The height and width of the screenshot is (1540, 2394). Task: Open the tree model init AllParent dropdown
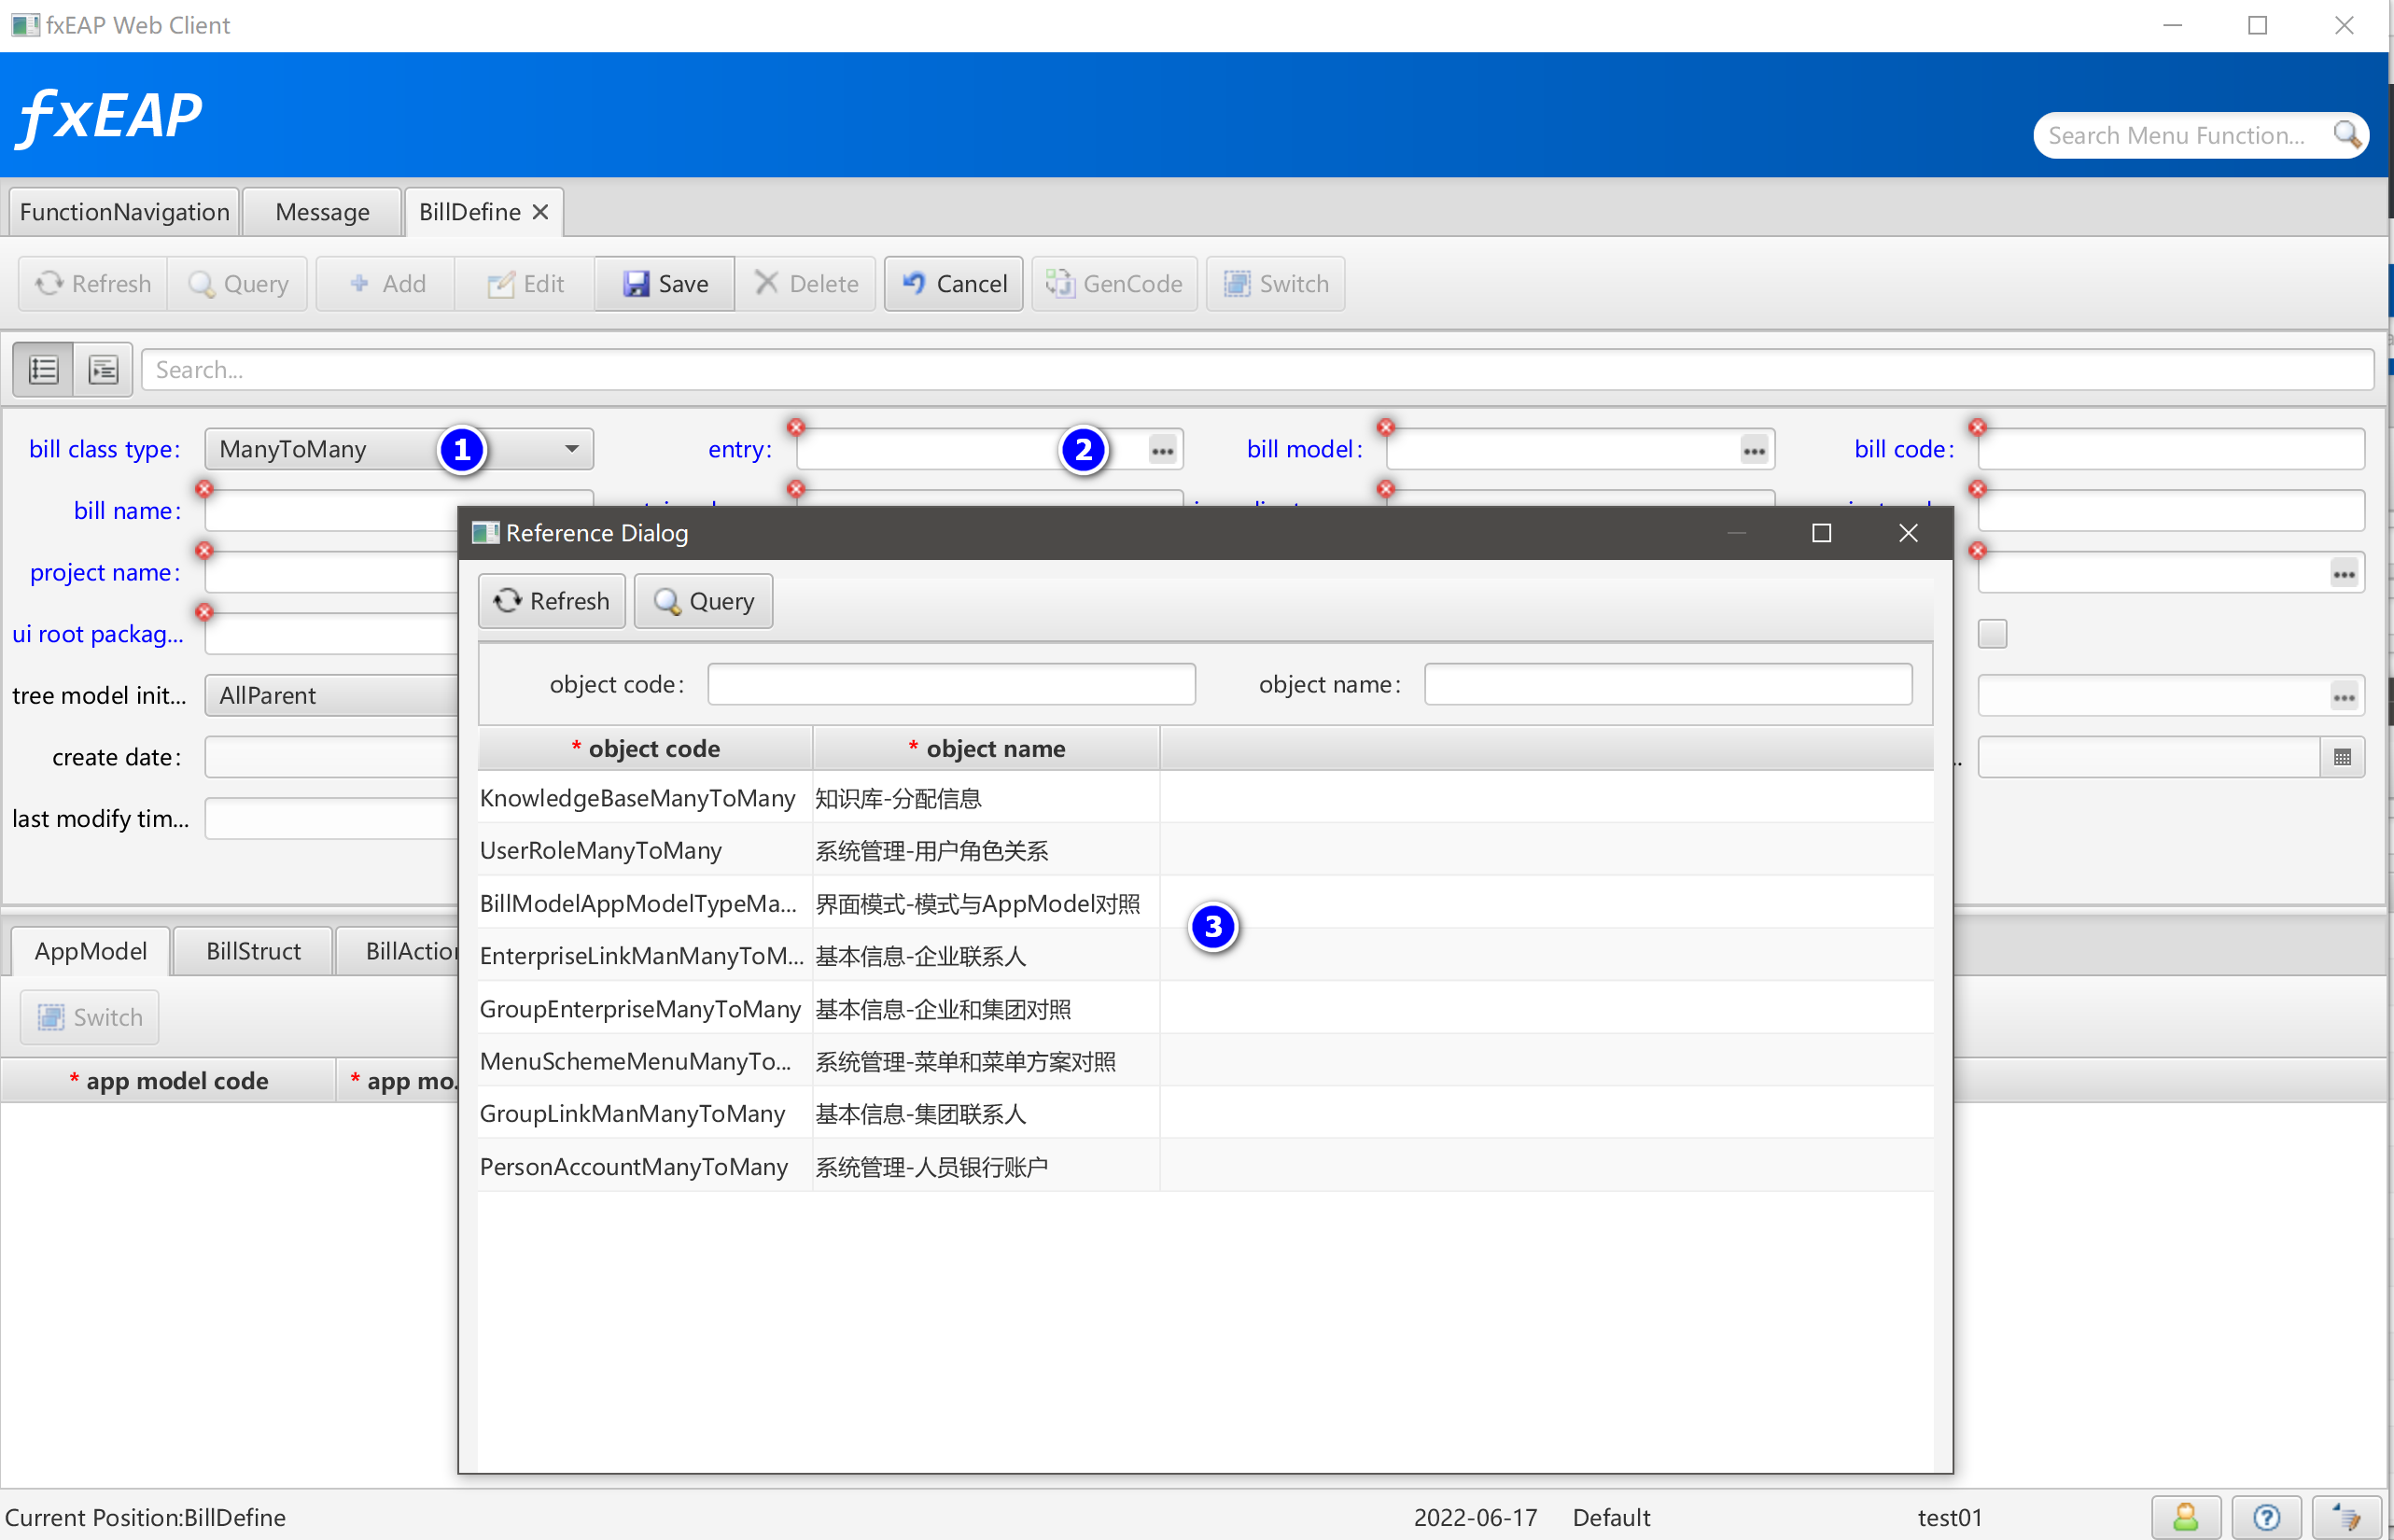pyautogui.click(x=331, y=695)
